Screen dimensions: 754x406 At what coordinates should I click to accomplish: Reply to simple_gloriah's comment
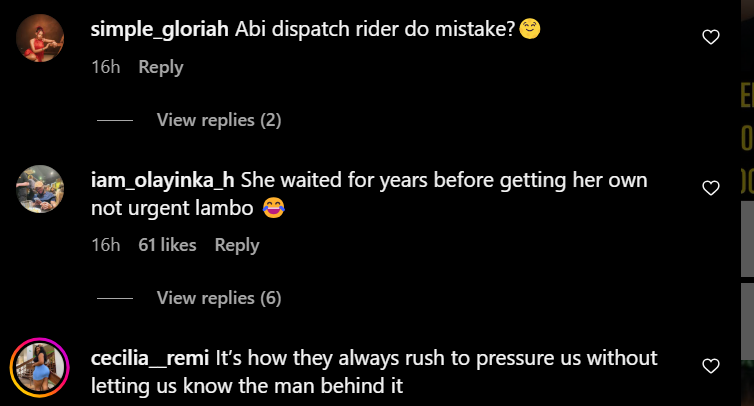pos(160,67)
